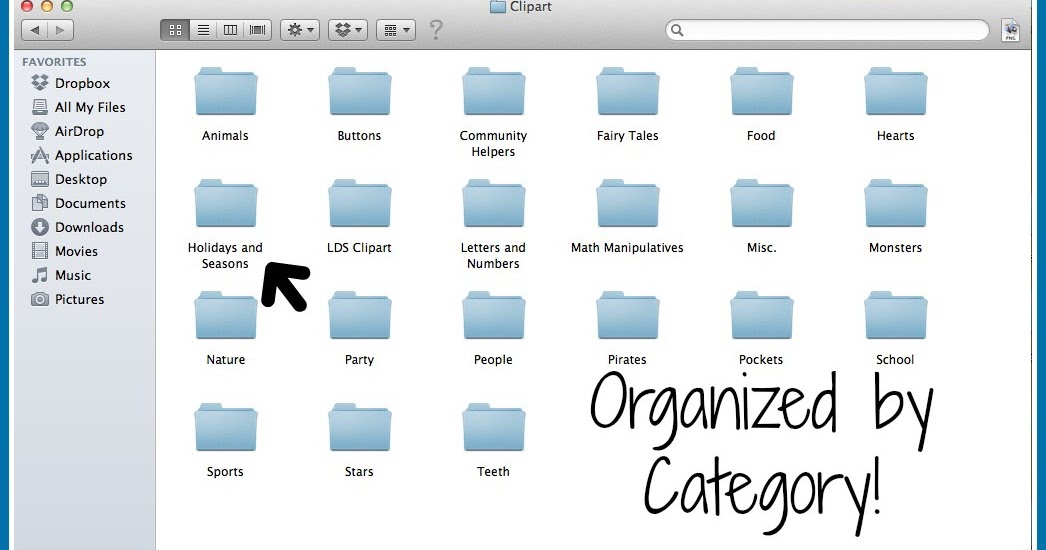Select the People folder
Viewport: 1046px width, 550px height.
[494, 316]
